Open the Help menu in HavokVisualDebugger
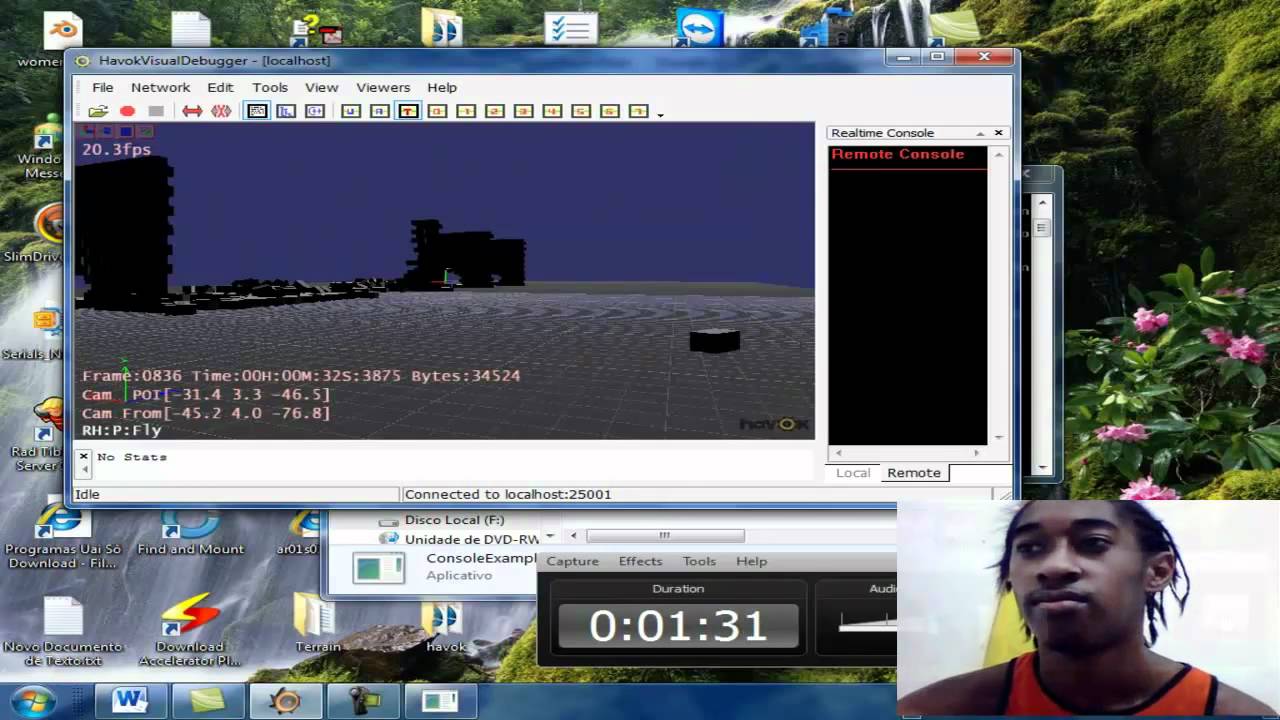Image resolution: width=1280 pixels, height=720 pixels. [442, 88]
